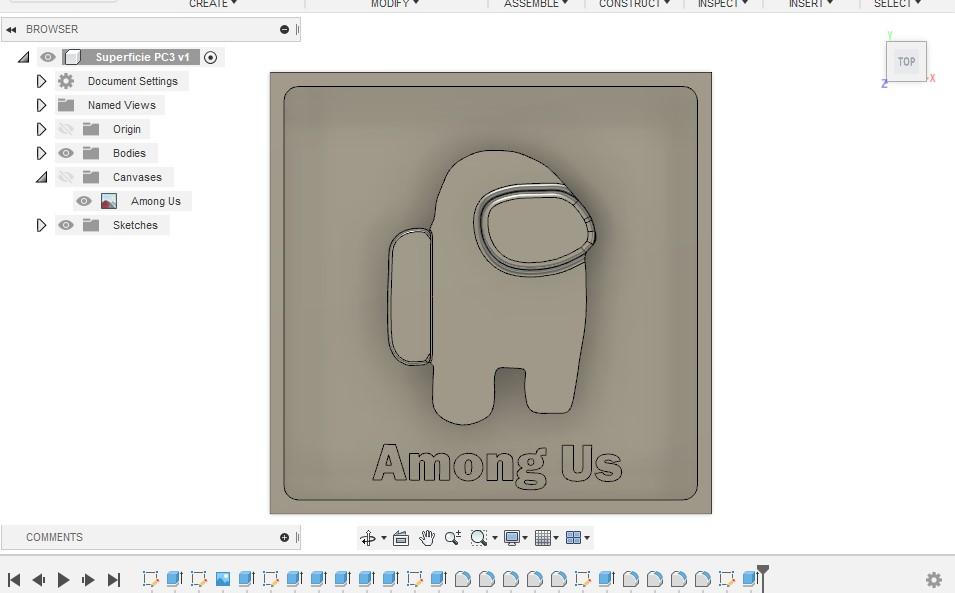
Task: Hide the Sketches folder
Action: pyautogui.click(x=66, y=225)
